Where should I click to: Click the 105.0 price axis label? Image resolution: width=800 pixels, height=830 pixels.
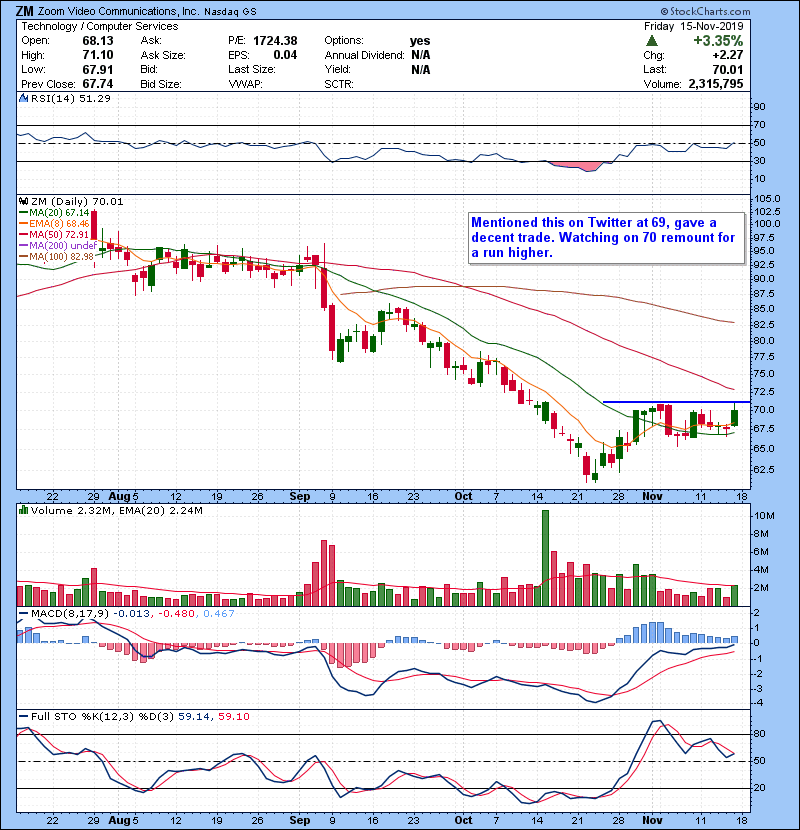pyautogui.click(x=767, y=199)
